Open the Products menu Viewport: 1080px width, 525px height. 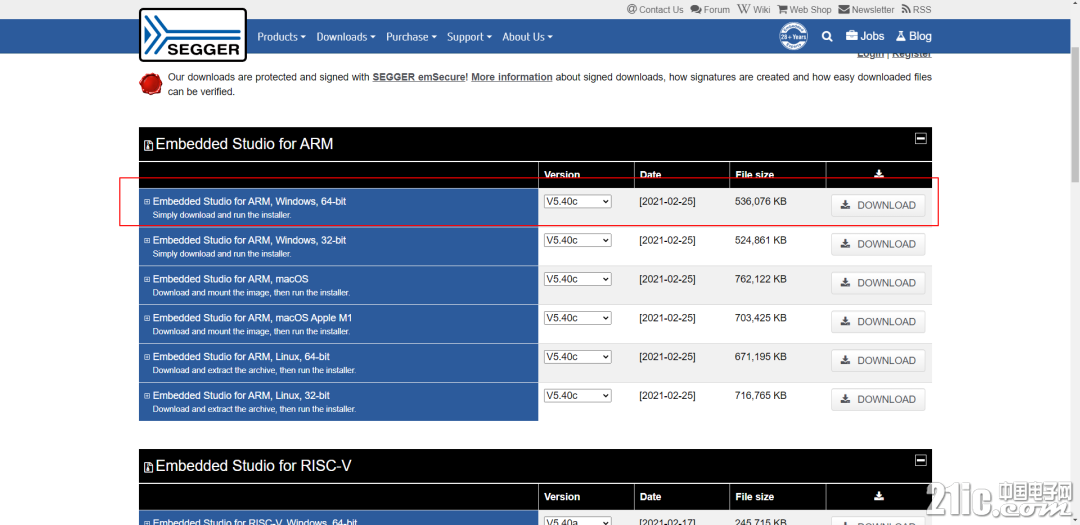pyautogui.click(x=281, y=37)
